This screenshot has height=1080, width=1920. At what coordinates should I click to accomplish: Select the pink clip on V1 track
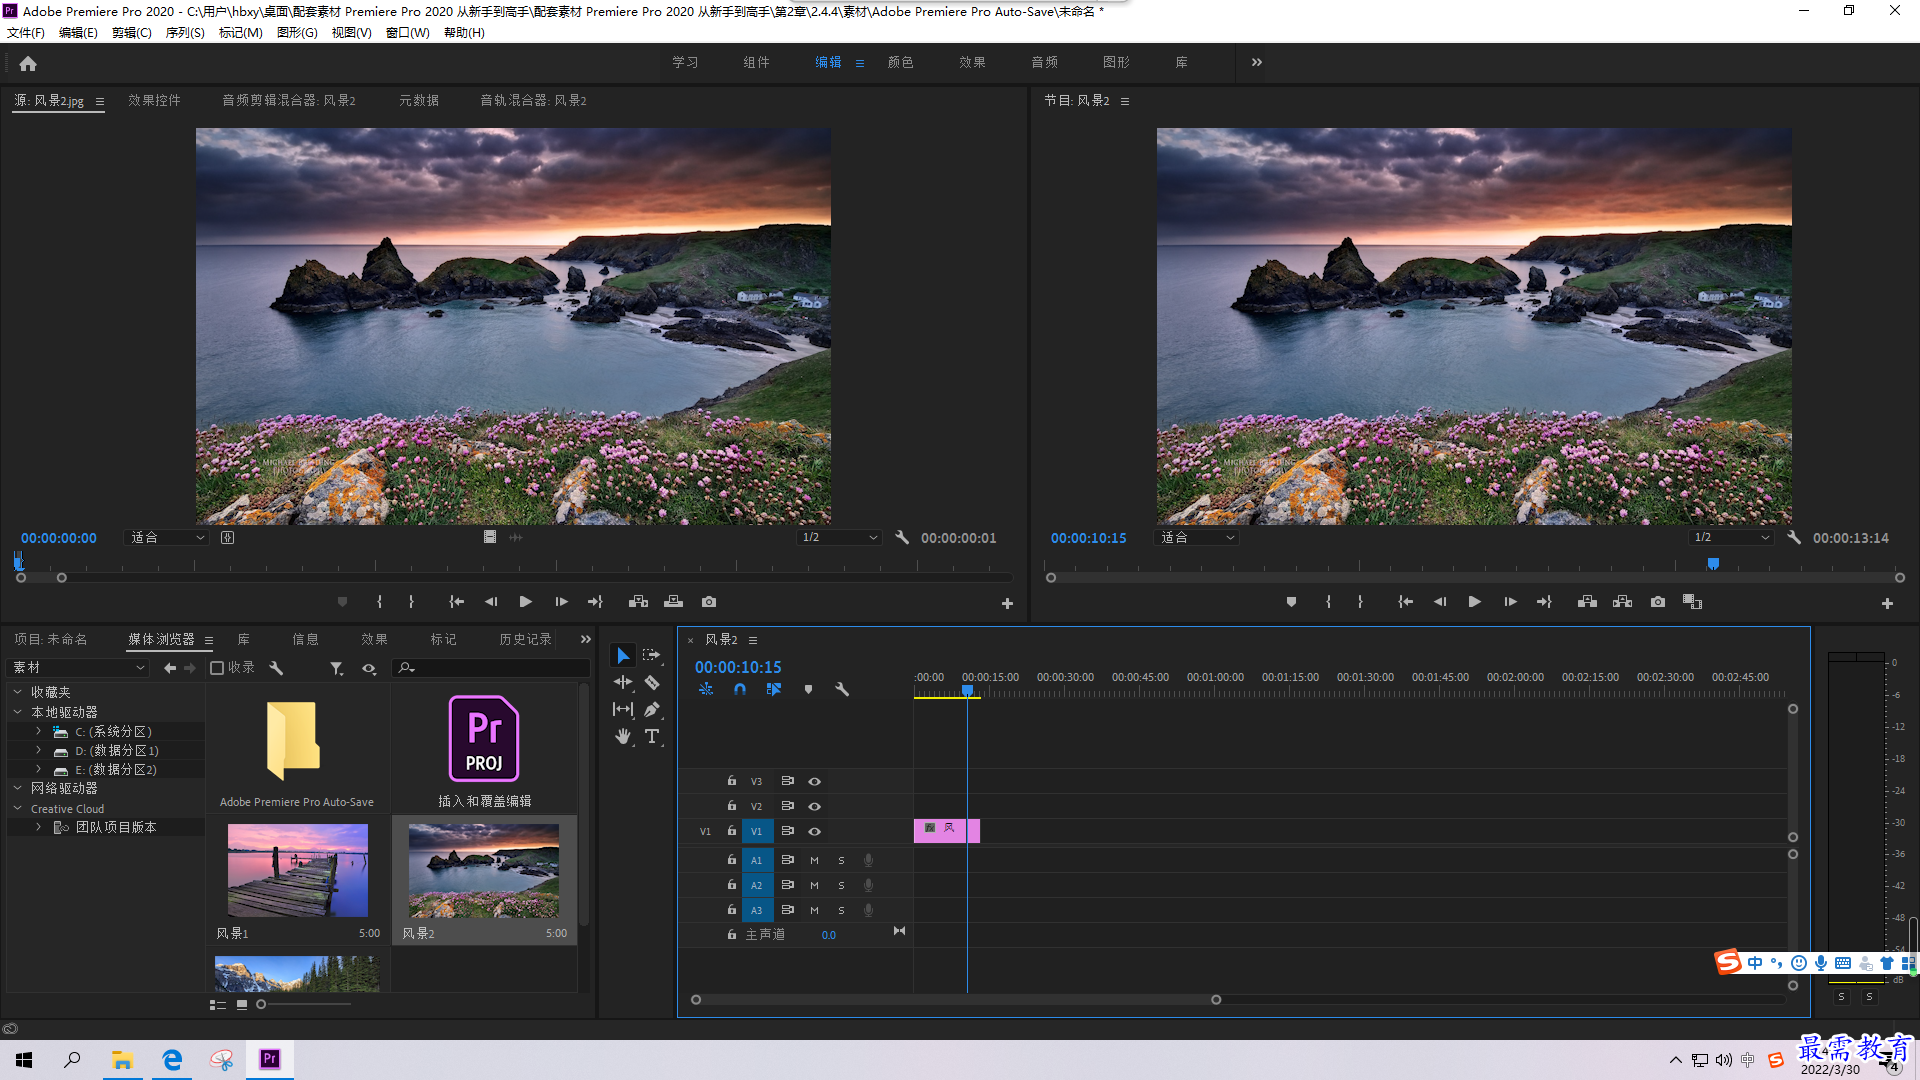pyautogui.click(x=946, y=831)
